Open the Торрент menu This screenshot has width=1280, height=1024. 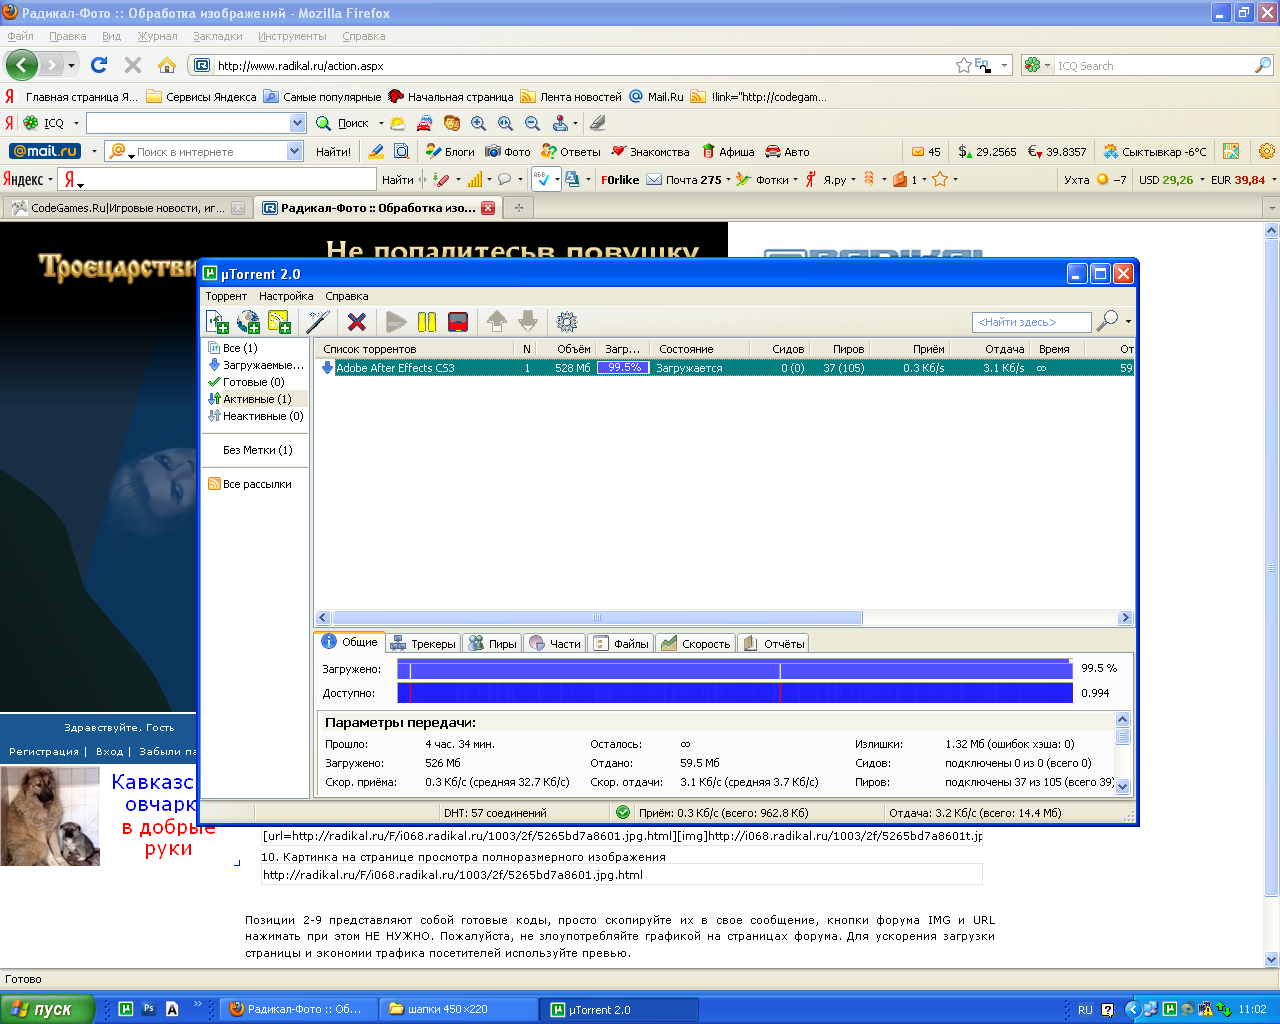tap(226, 296)
